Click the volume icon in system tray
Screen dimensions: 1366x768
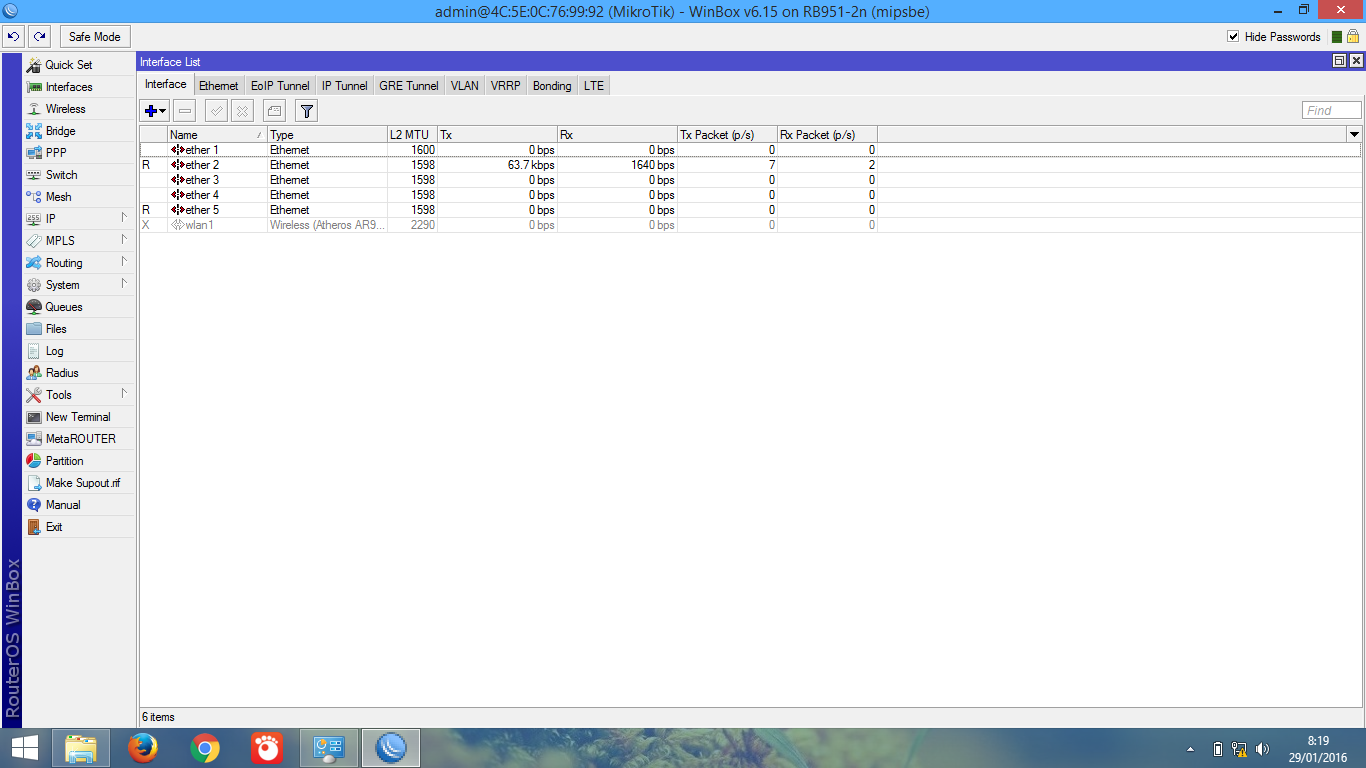pos(1262,749)
